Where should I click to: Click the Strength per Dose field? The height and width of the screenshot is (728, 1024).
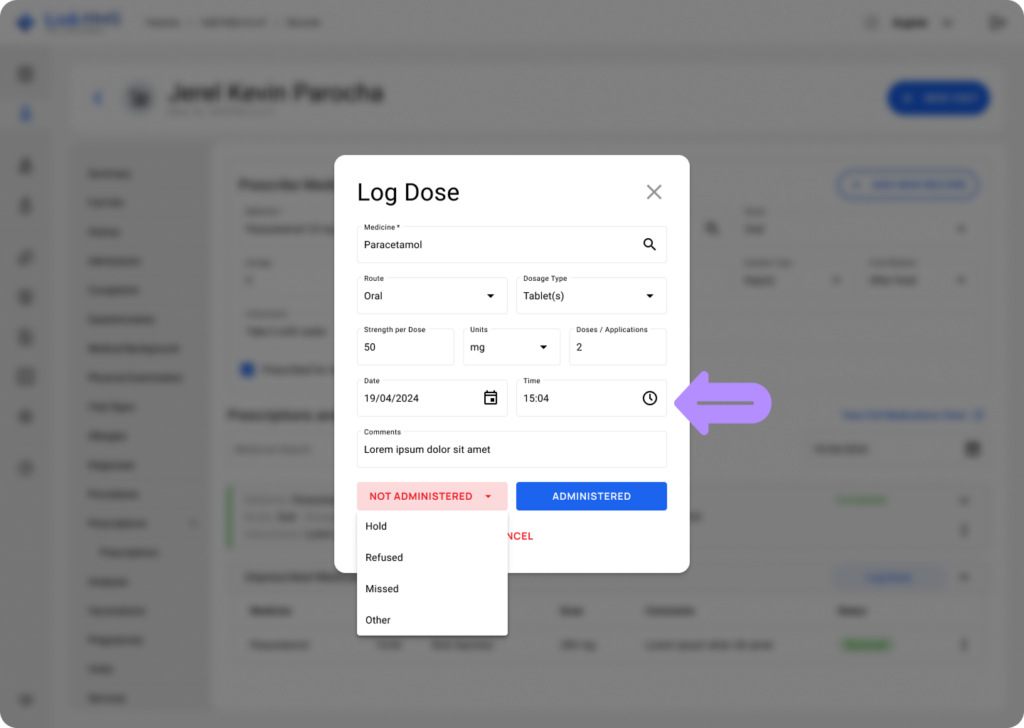click(404, 348)
